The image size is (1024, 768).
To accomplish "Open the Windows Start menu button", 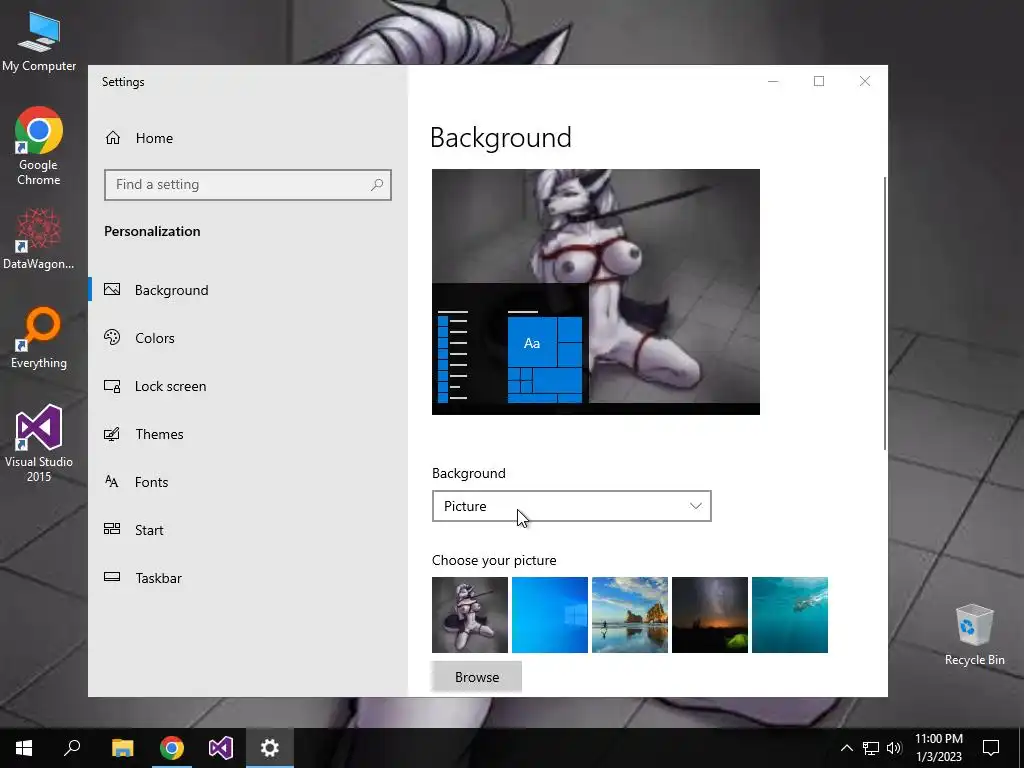I will tap(24, 748).
